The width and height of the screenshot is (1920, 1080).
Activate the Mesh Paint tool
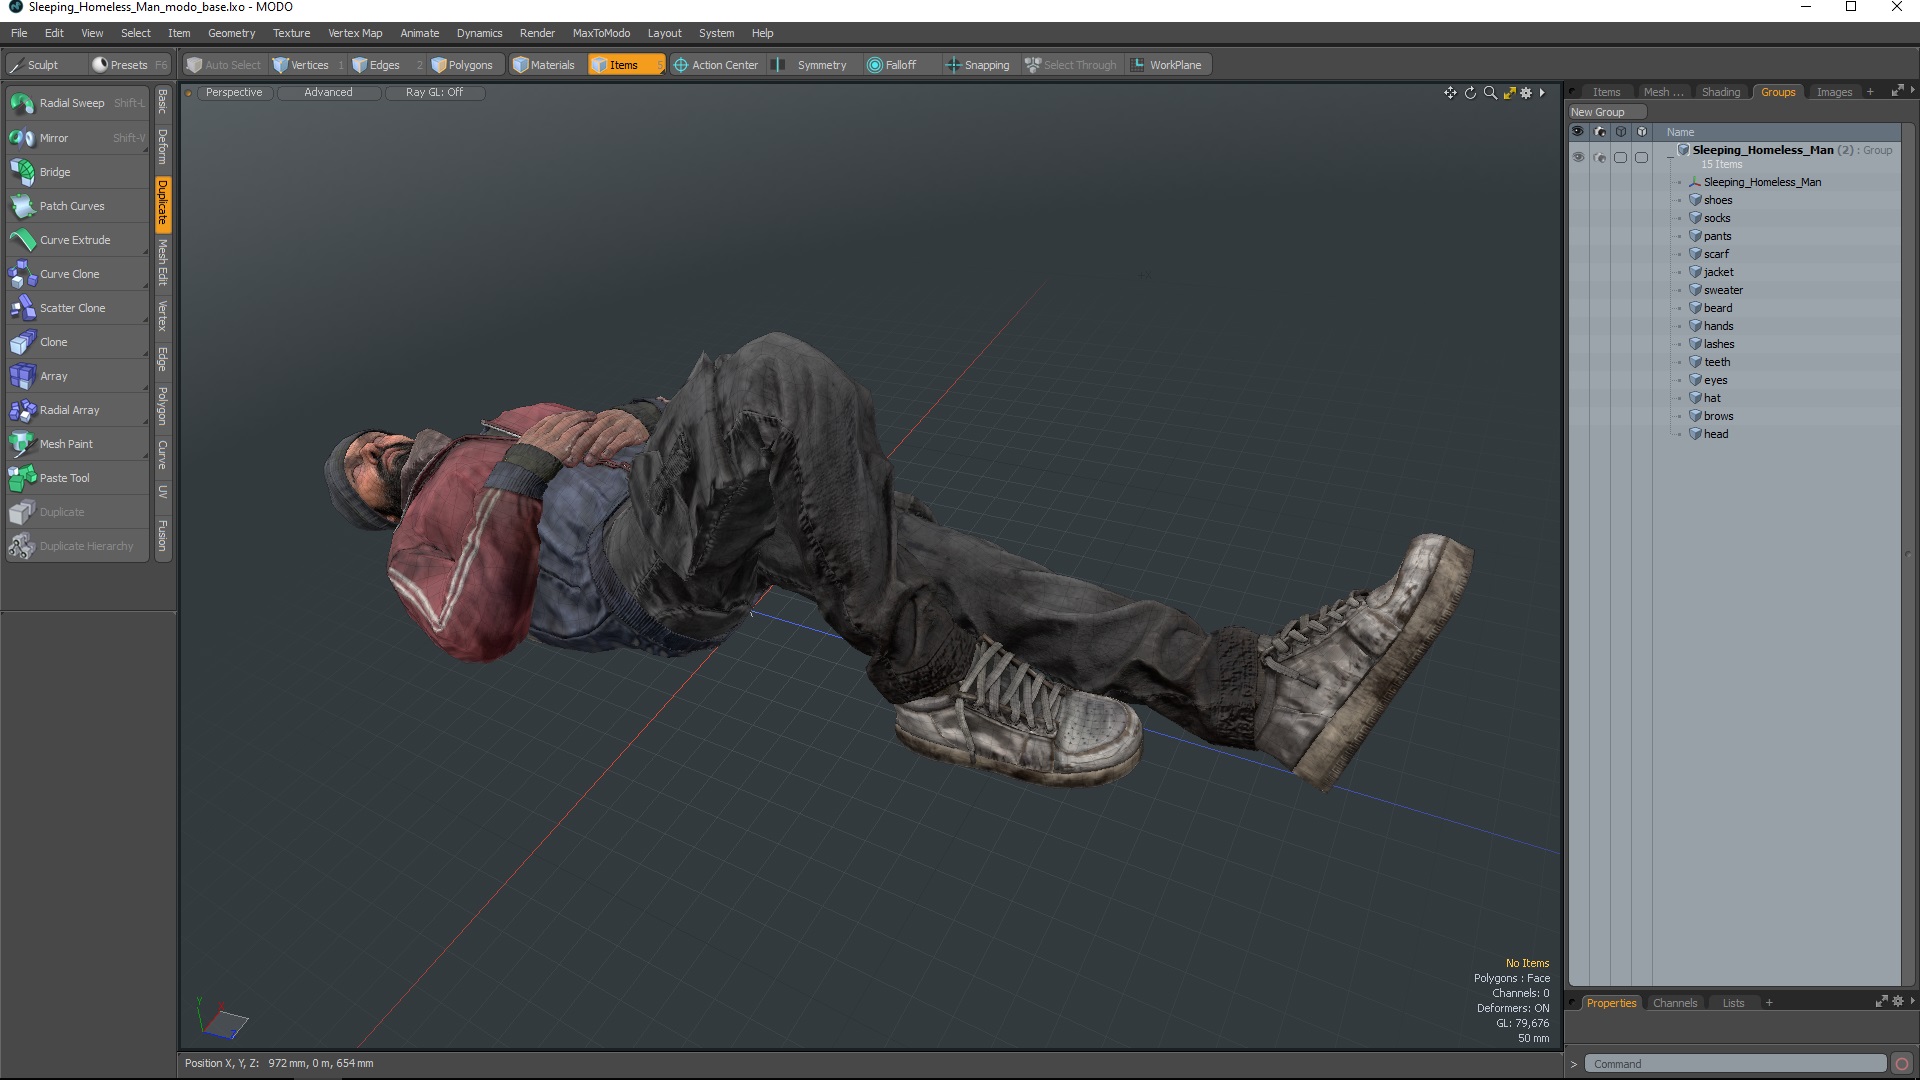click(x=77, y=444)
